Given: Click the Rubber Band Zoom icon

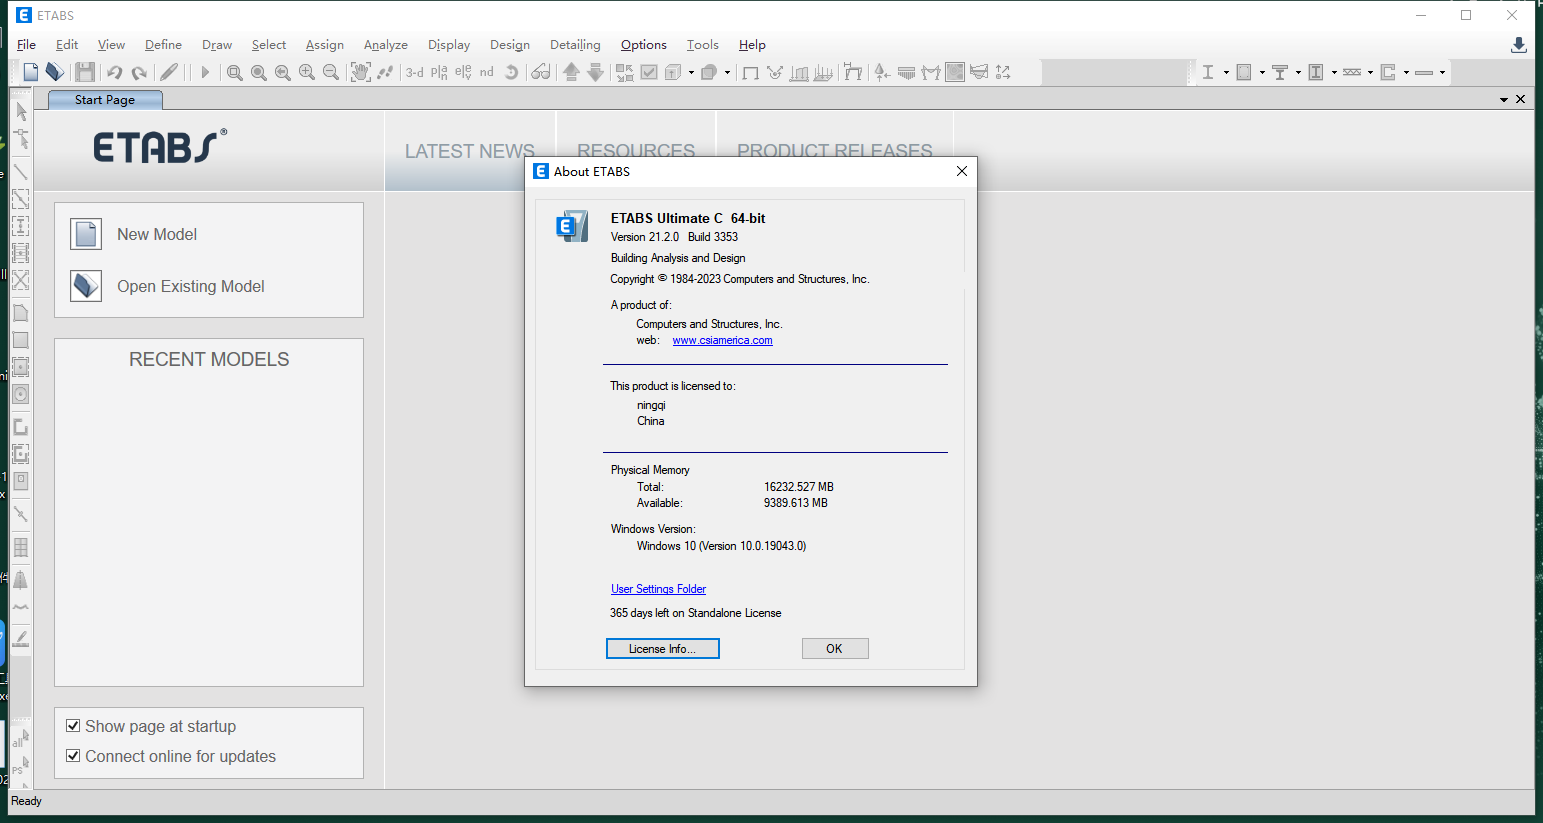Looking at the screenshot, I should [x=235, y=72].
